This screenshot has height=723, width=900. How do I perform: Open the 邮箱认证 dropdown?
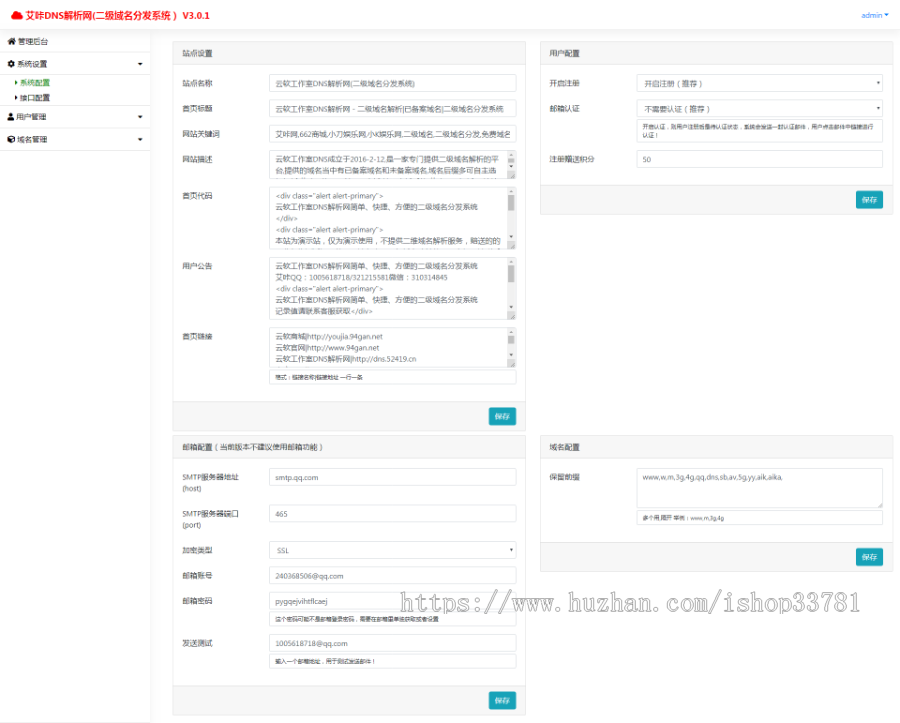click(x=758, y=108)
